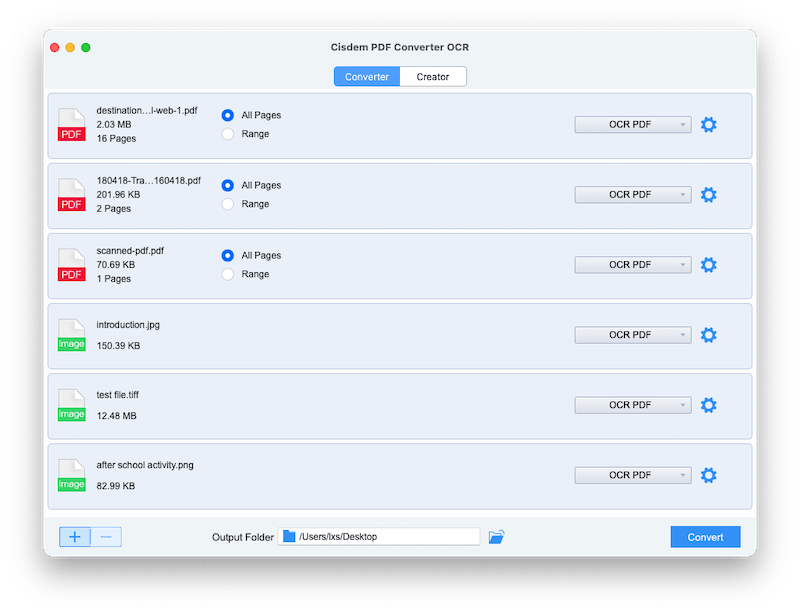Click the PDF thumbnail of 180418-Tra...160418.pdf
Screen dimensions: 800x614
pos(71,194)
